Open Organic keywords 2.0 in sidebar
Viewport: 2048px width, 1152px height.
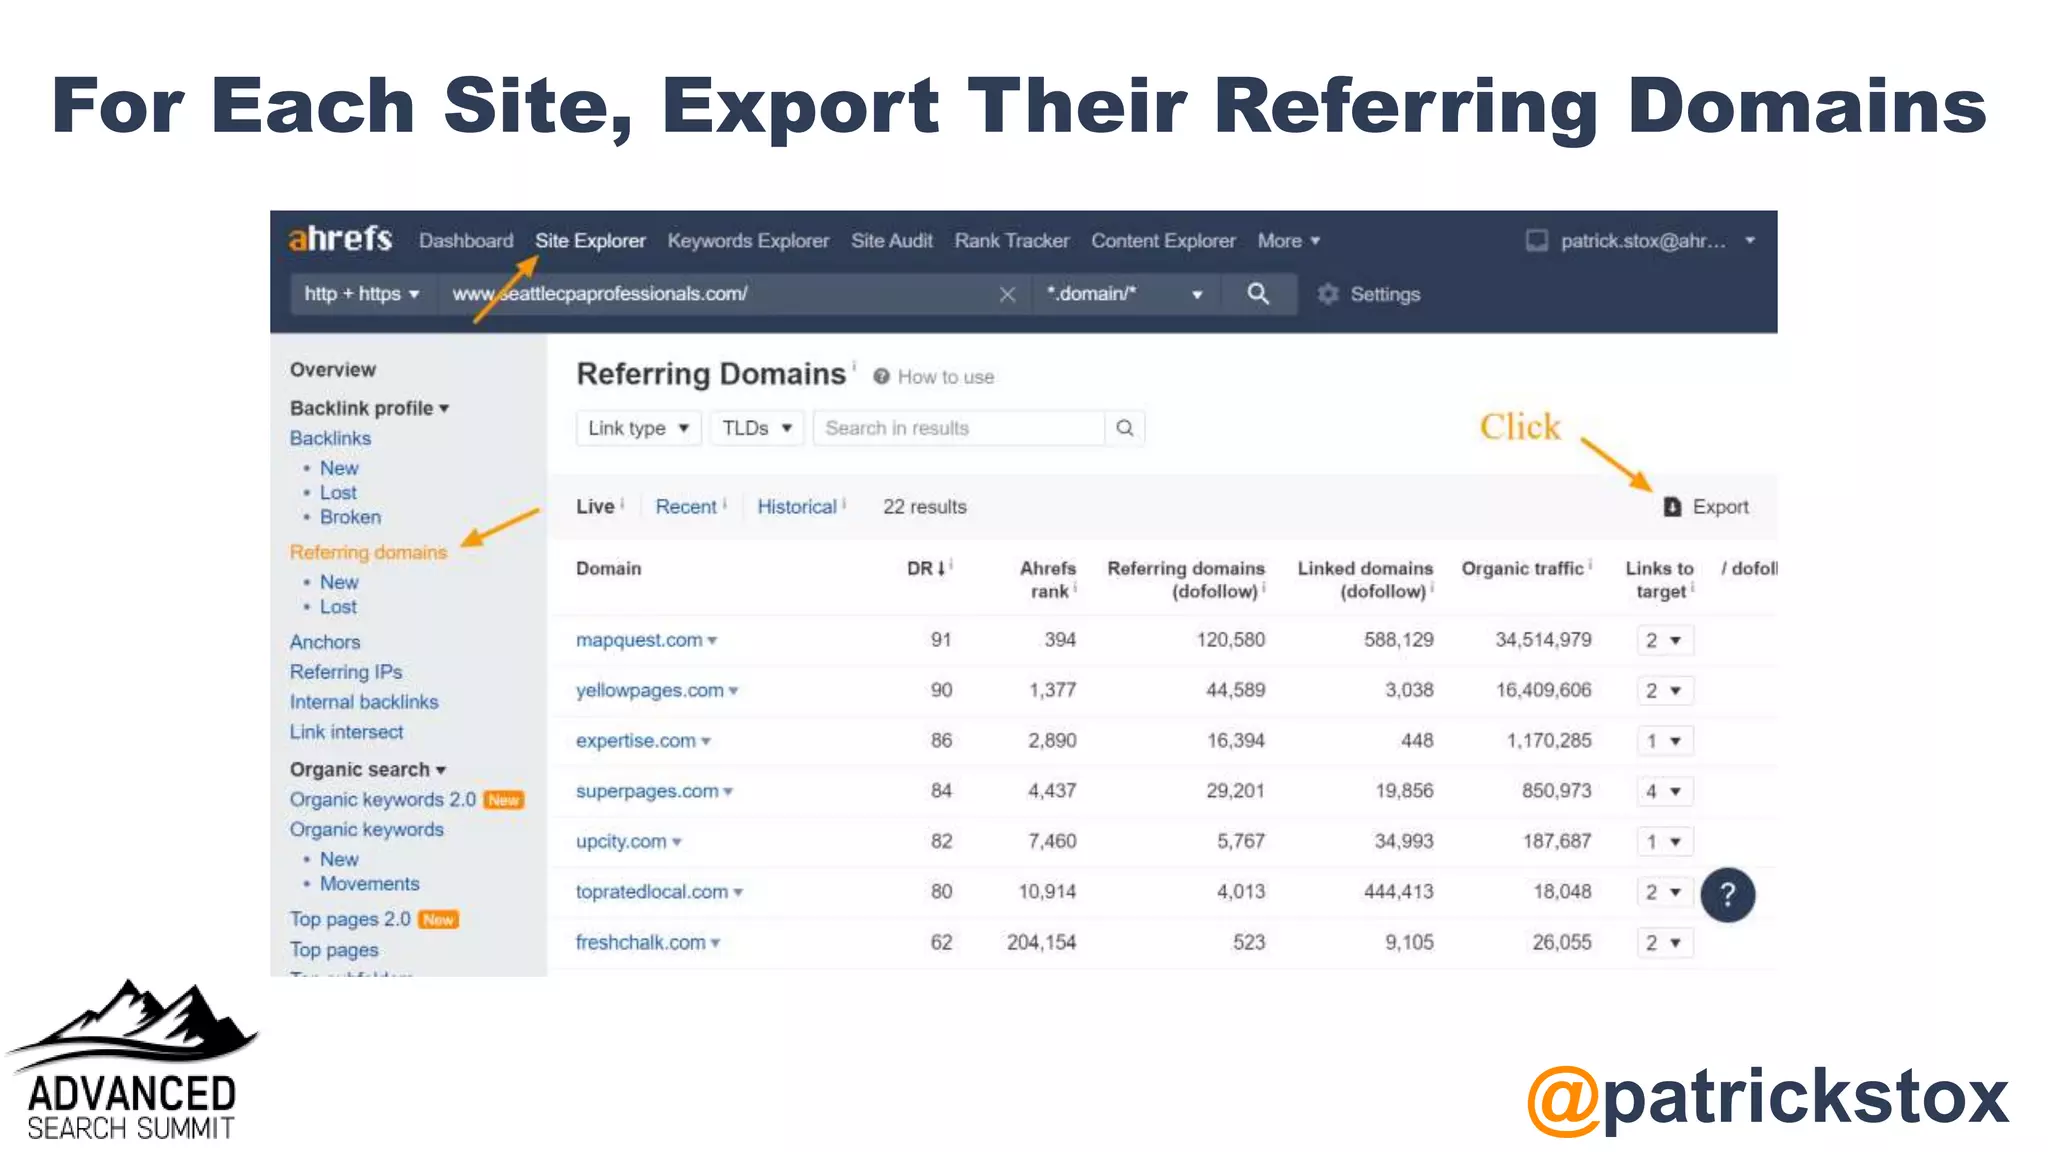(x=383, y=800)
